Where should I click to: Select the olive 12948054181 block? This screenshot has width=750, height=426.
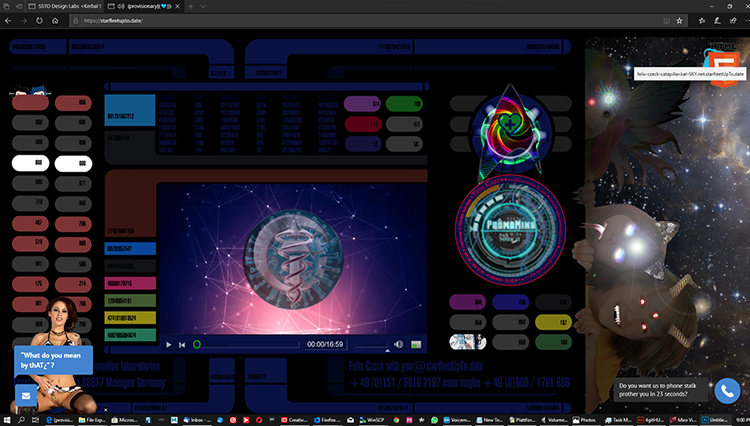tap(130, 300)
